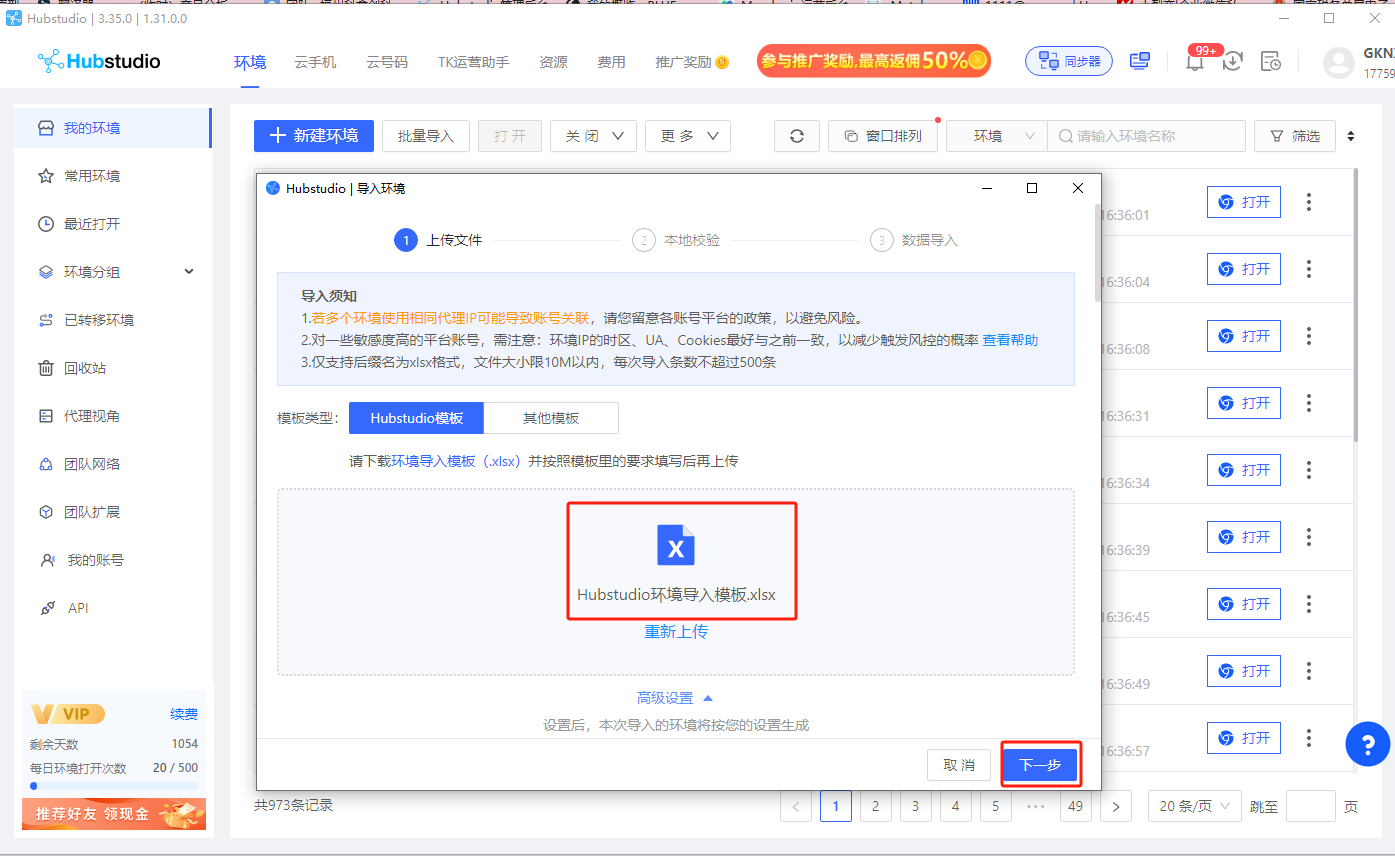The image size is (1395, 856).
Task: Go to page 2 in pagination
Action: coord(875,806)
